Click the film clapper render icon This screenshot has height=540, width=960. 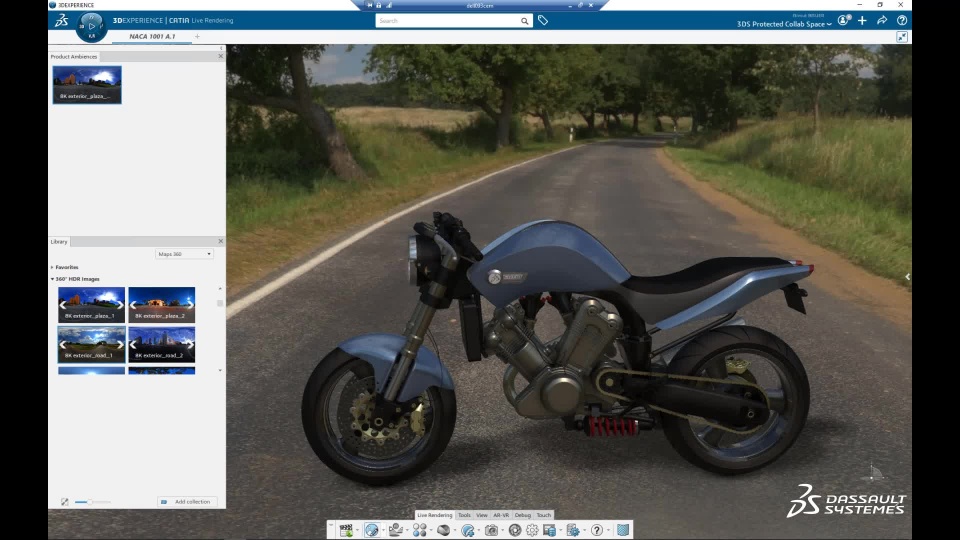(x=346, y=530)
